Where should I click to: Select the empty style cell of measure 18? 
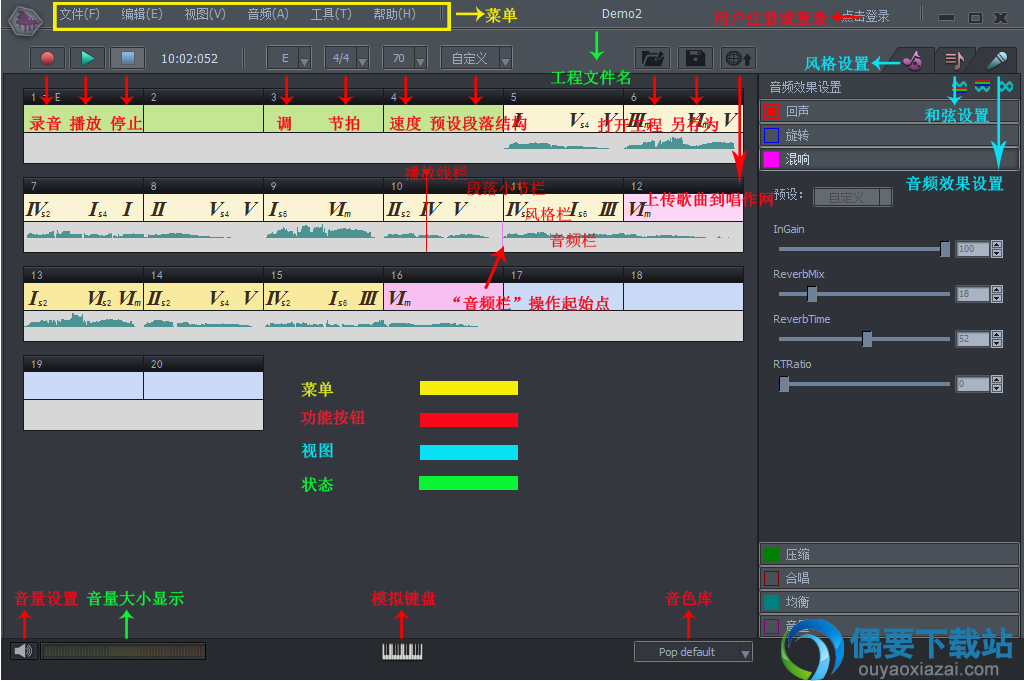(x=683, y=296)
